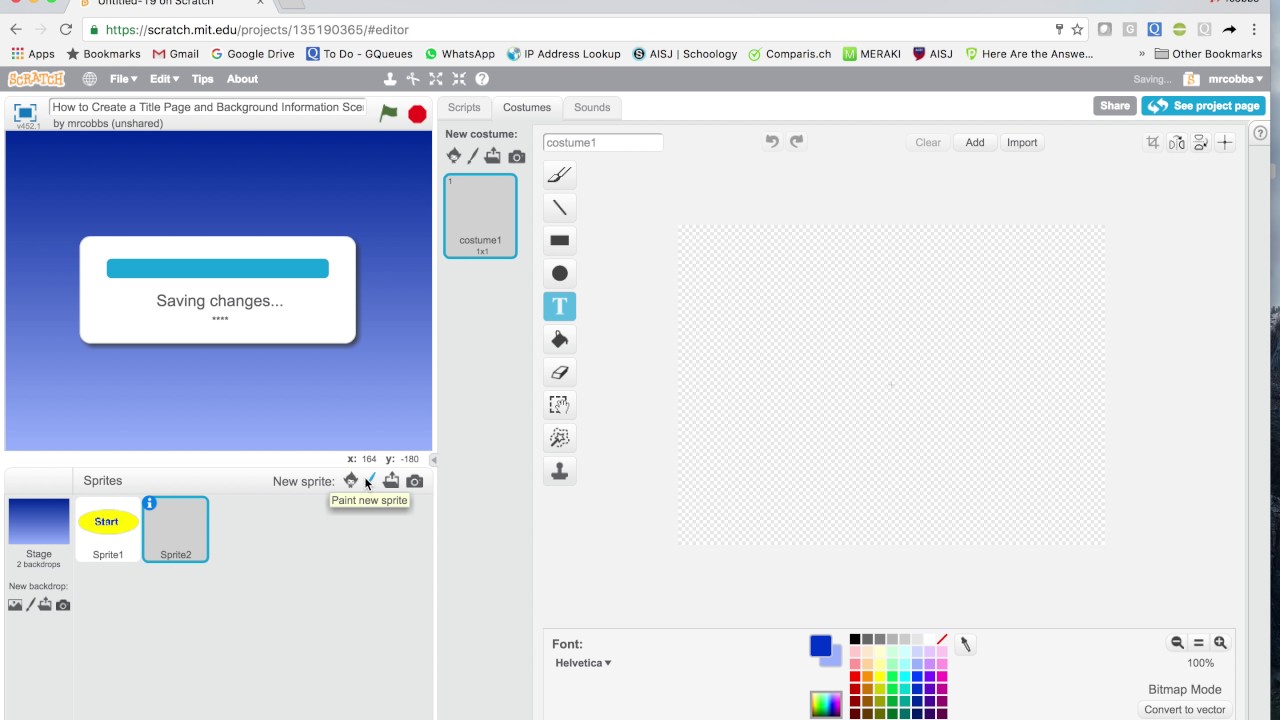
Task: Create new sprite from camera
Action: pos(415,481)
